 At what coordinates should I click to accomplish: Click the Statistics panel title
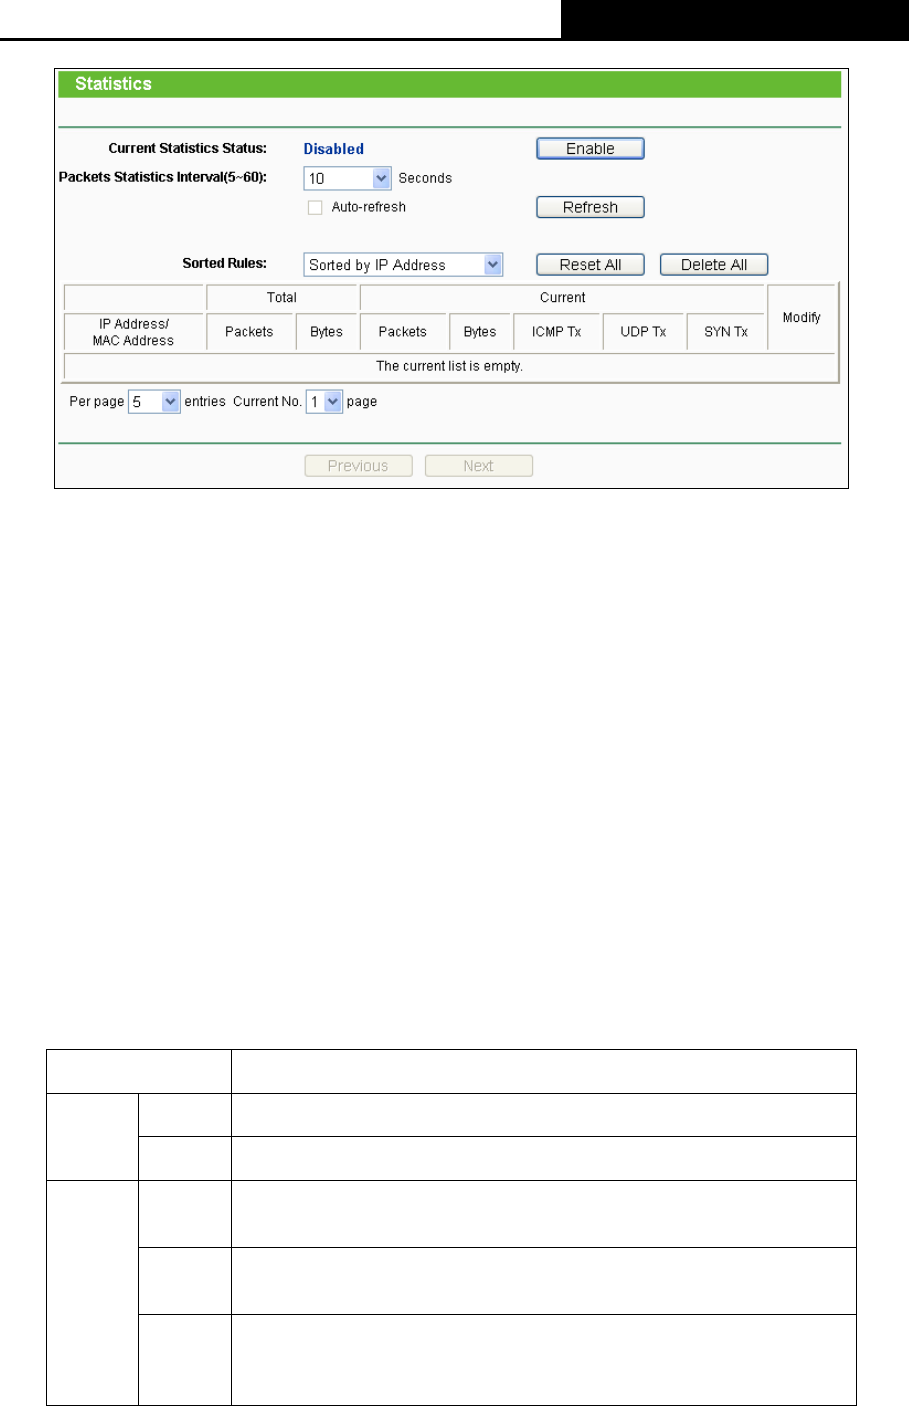[113, 84]
